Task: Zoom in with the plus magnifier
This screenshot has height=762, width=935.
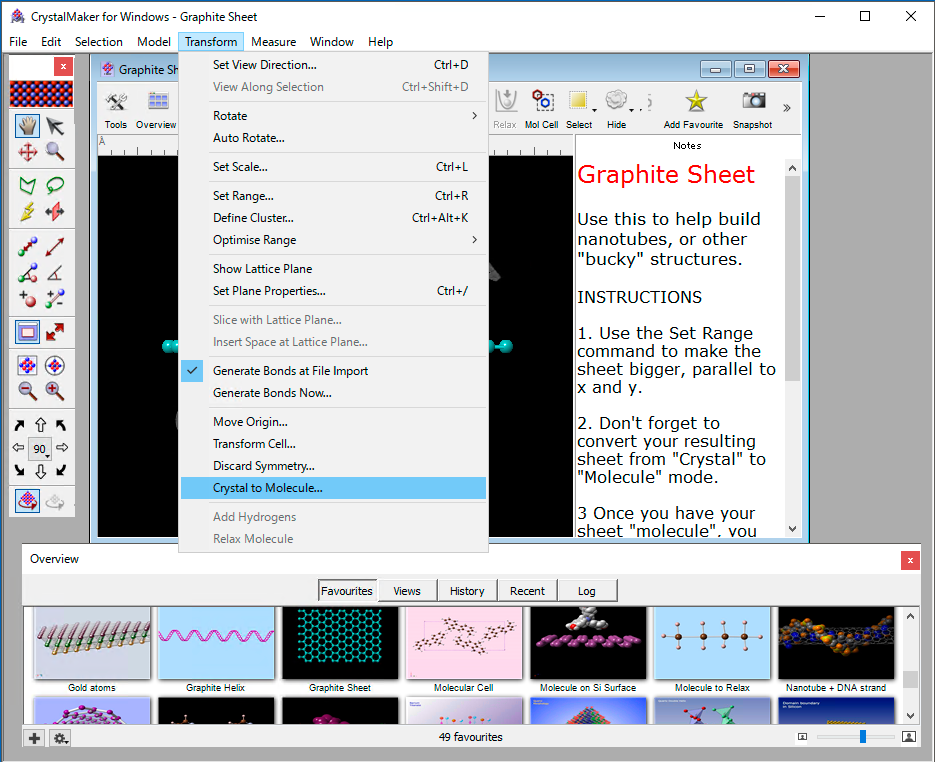Action: (55, 391)
